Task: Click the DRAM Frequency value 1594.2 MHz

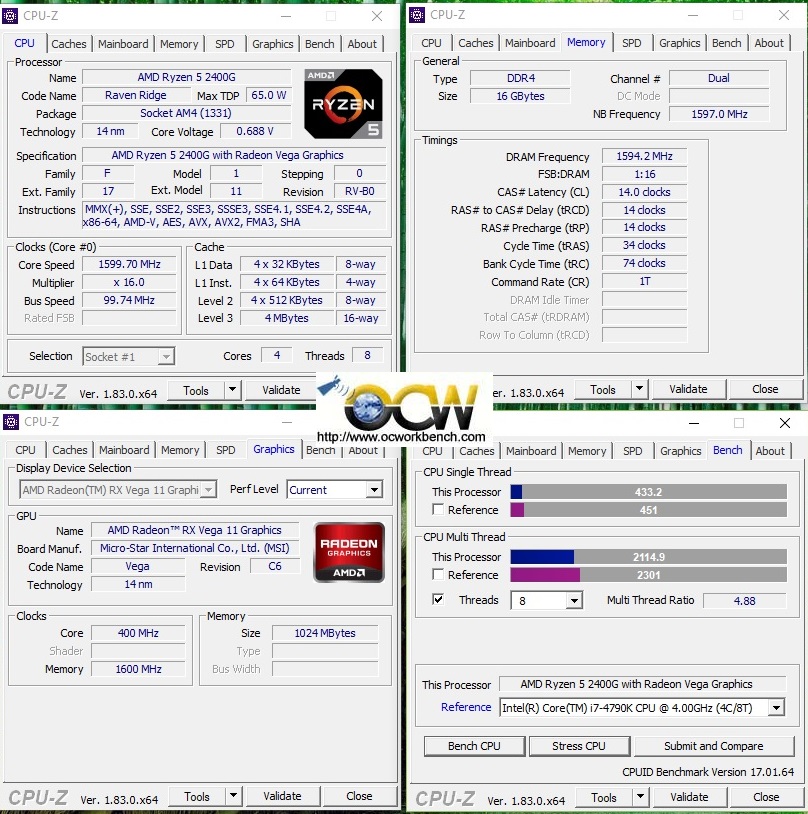Action: (644, 156)
